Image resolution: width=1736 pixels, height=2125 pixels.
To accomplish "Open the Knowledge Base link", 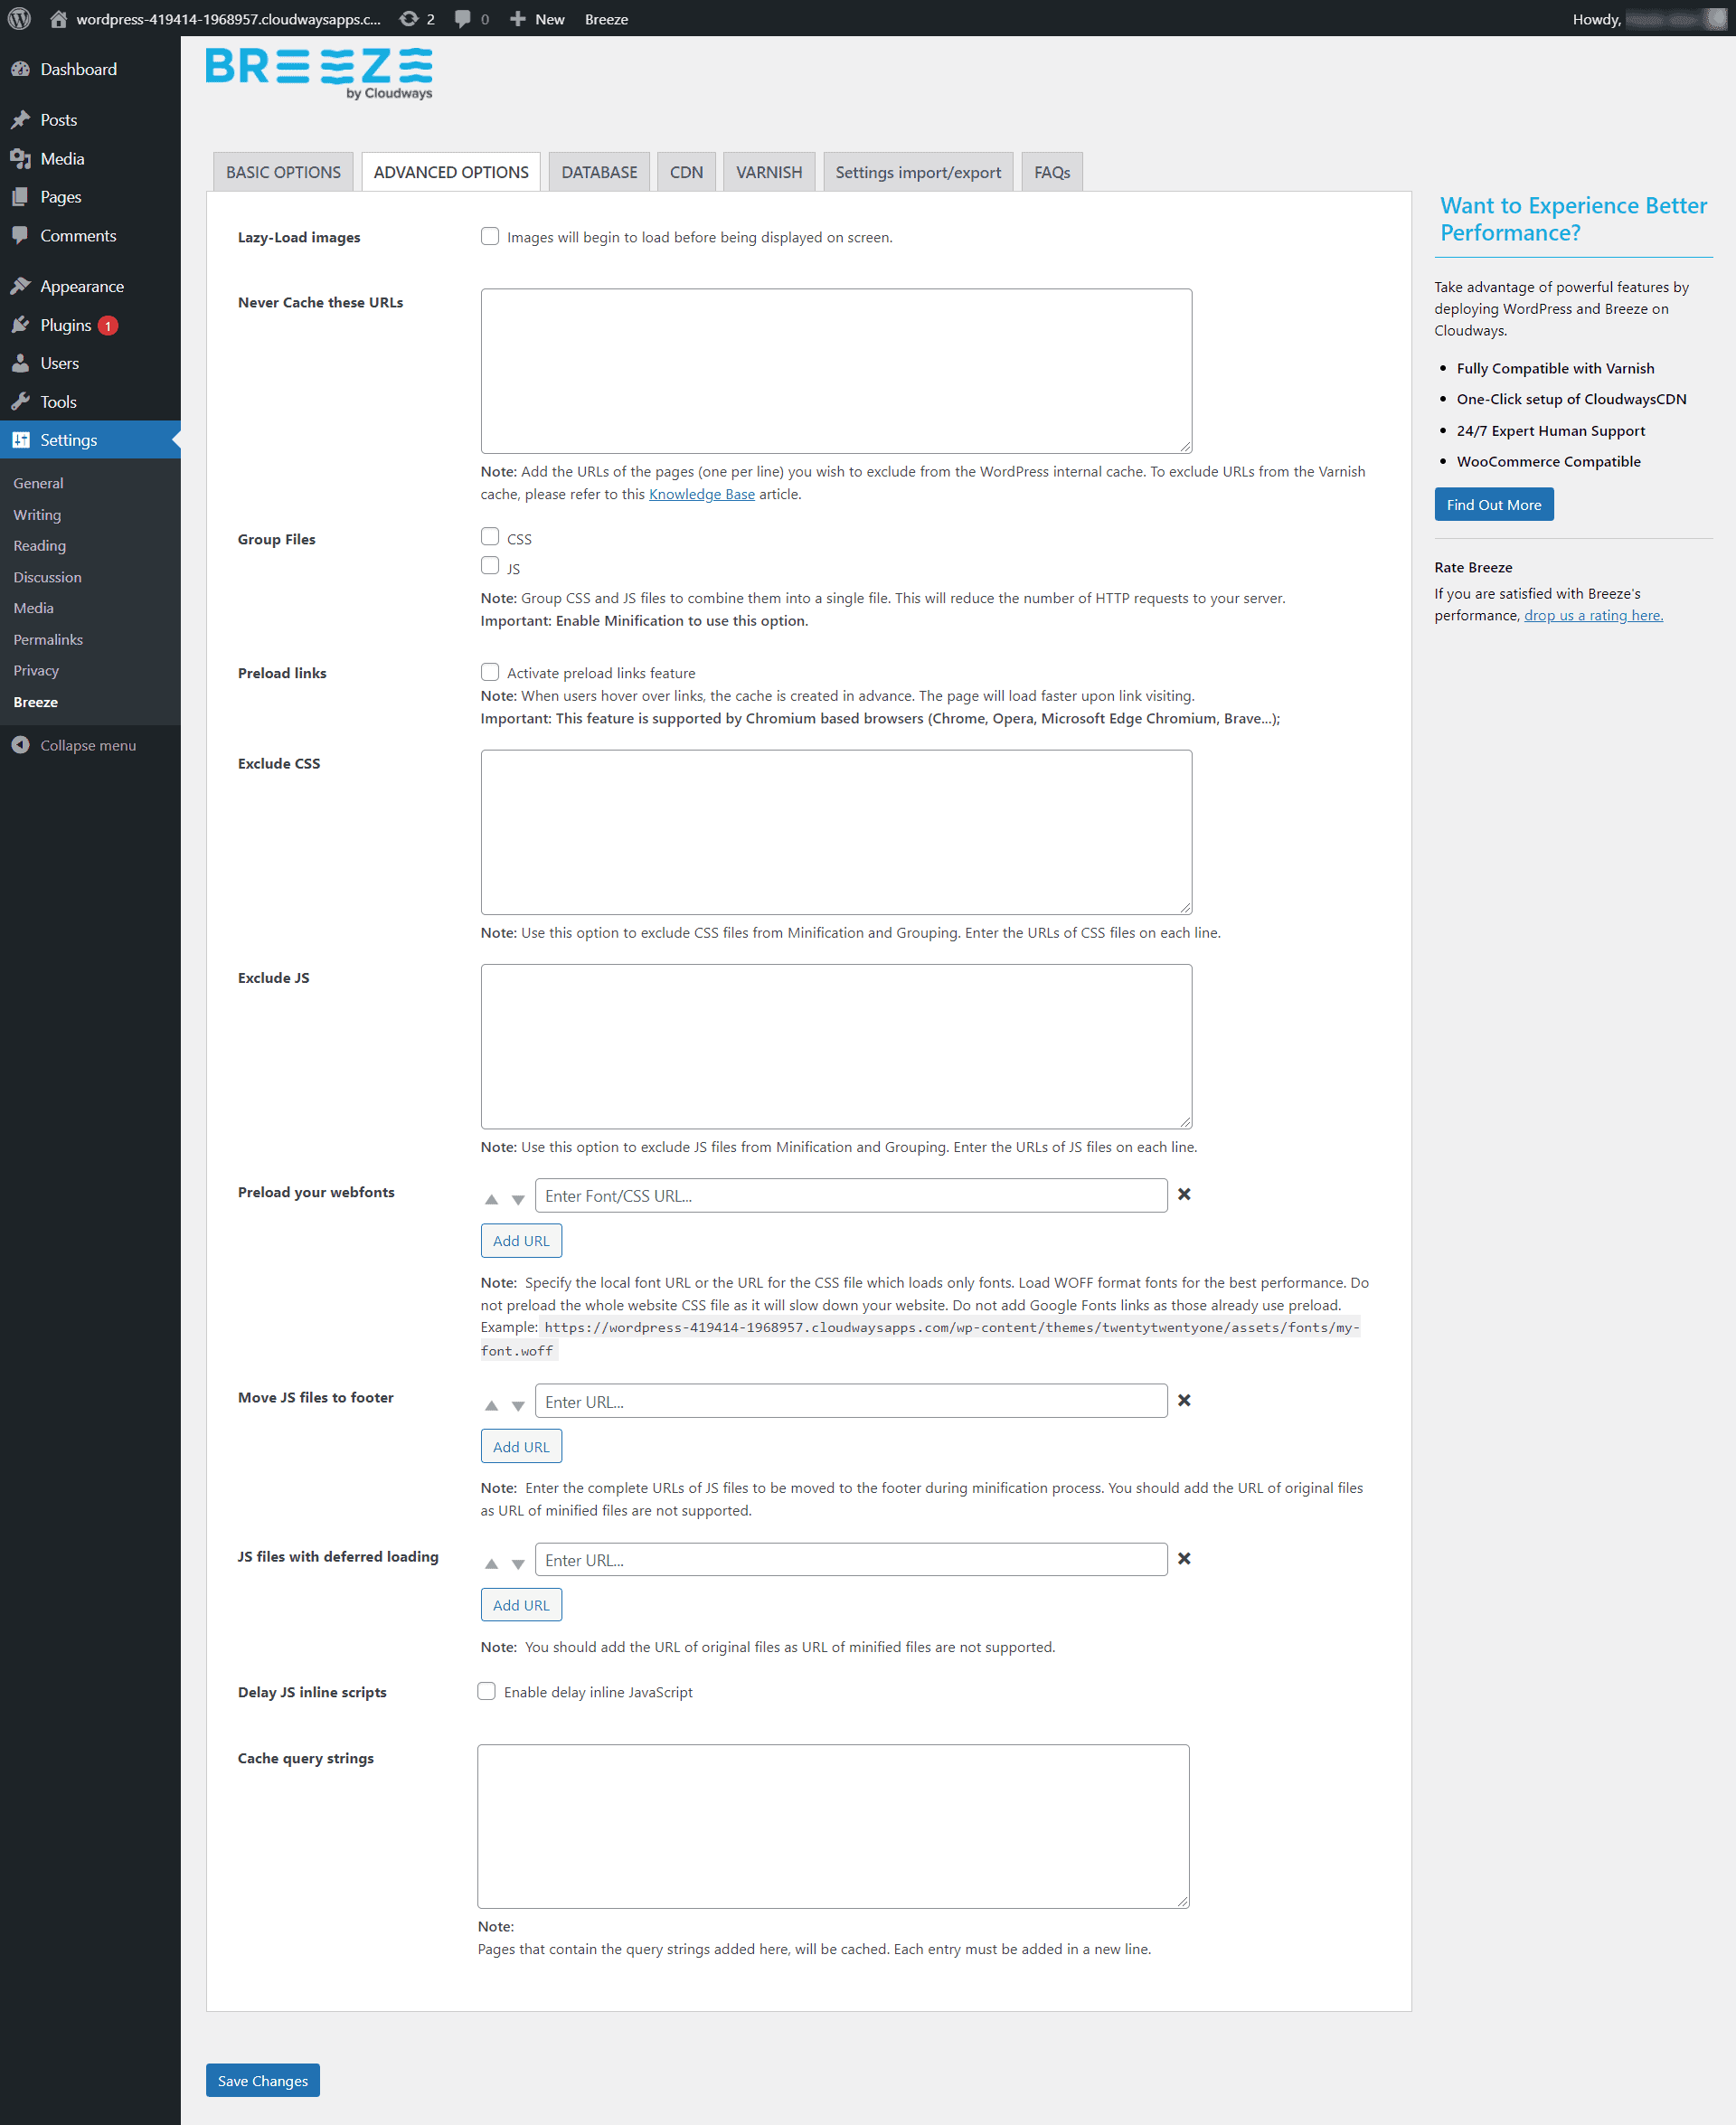I will 701,494.
